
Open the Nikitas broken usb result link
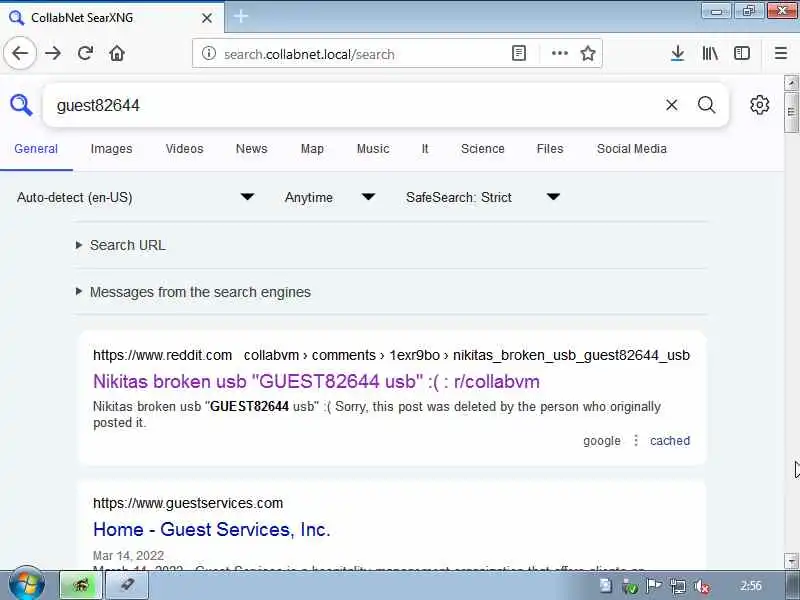tap(316, 381)
